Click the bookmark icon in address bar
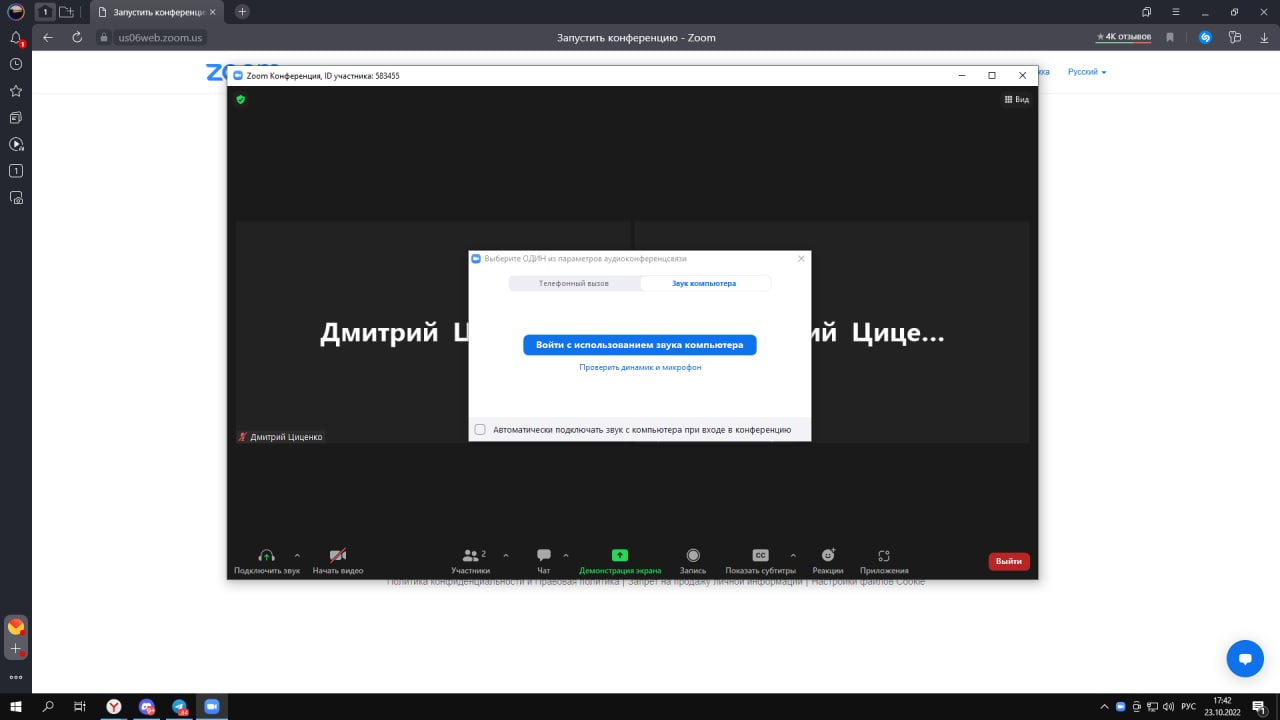 1170,37
